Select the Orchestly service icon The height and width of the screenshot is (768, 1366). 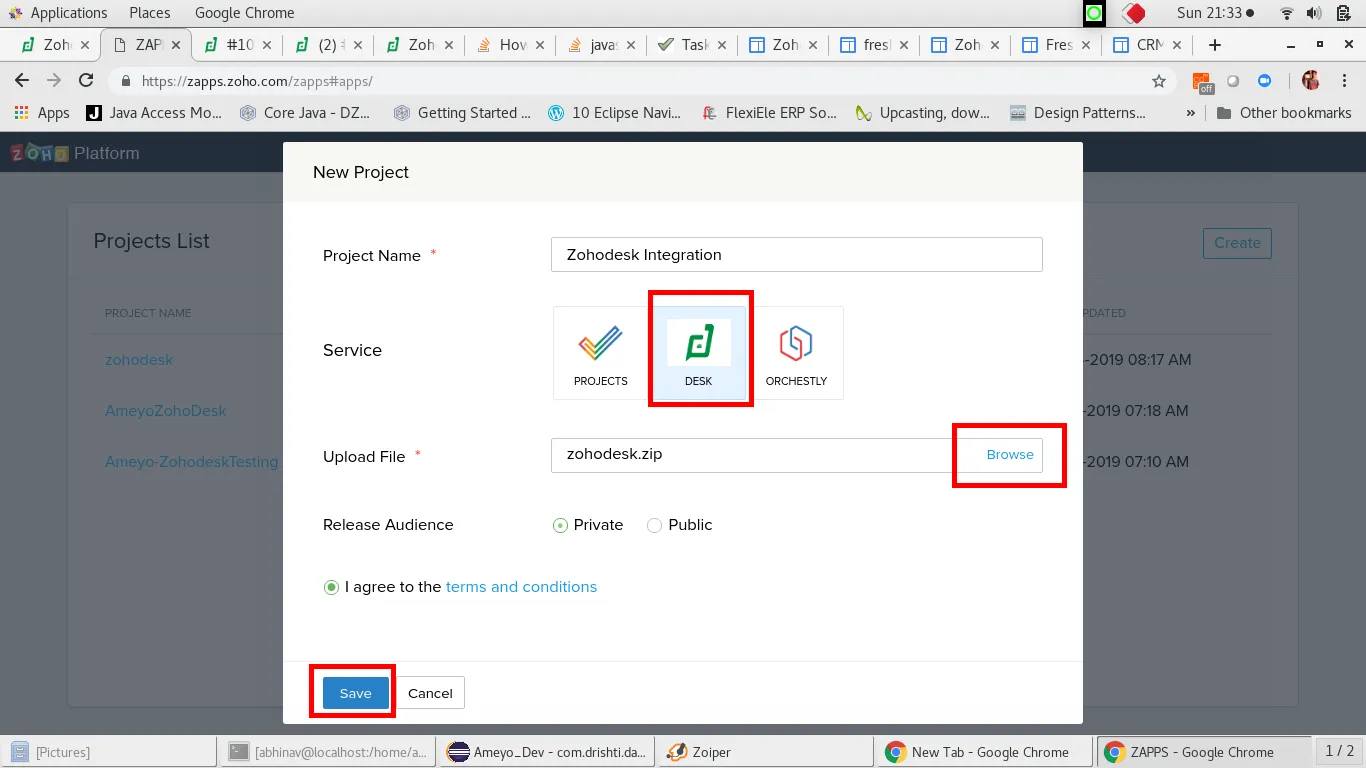pyautogui.click(x=796, y=353)
